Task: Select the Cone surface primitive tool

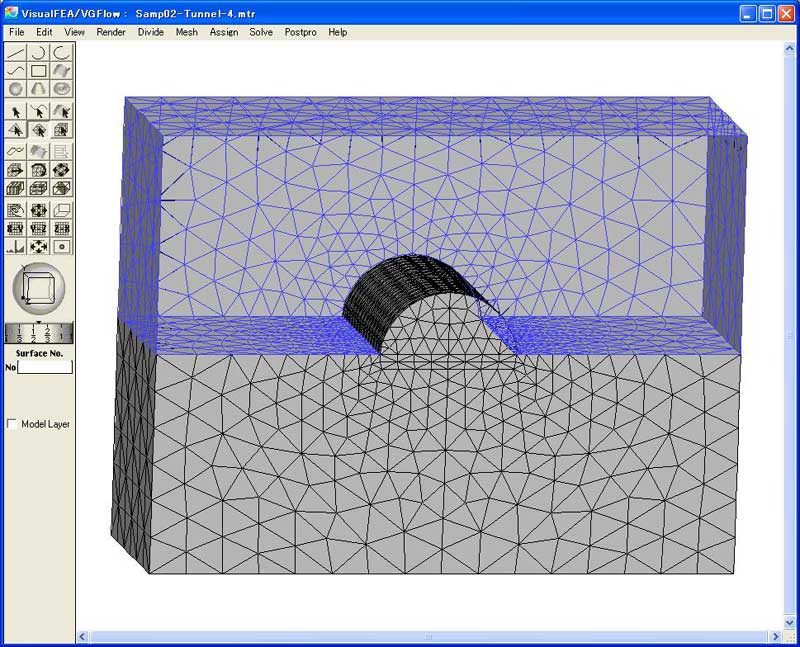Action: 38,89
